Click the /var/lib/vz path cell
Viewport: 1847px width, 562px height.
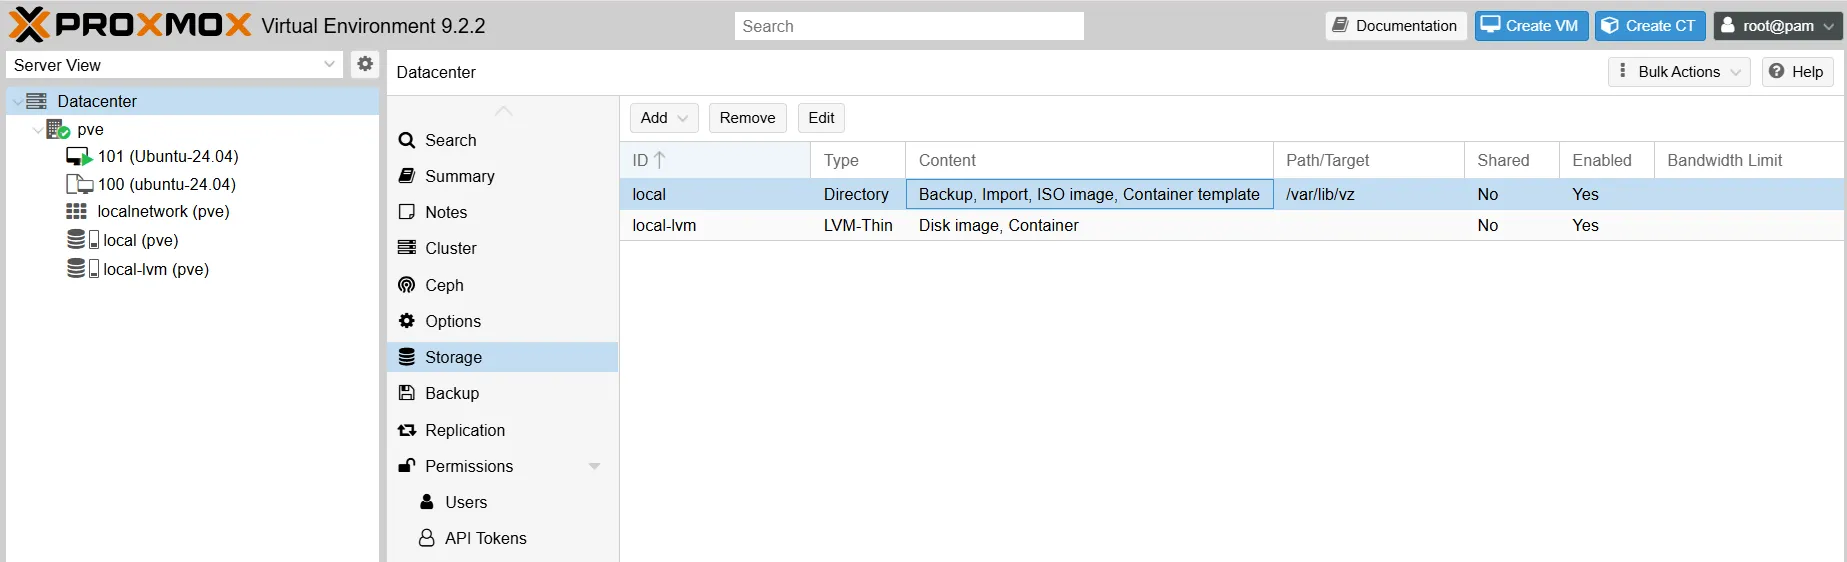pos(1368,194)
